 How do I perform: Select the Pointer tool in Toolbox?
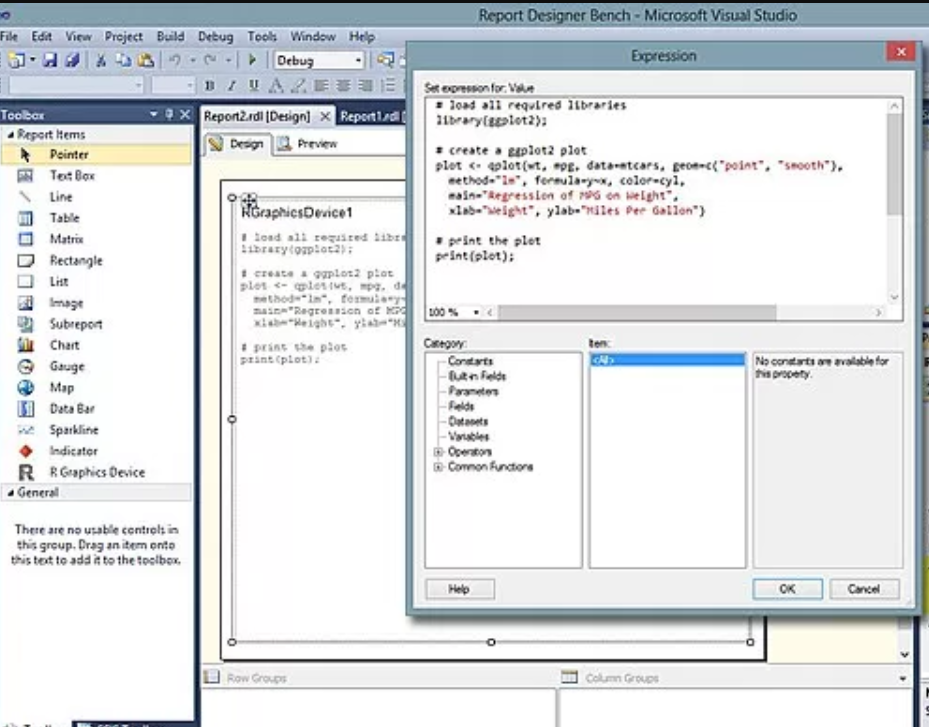click(x=96, y=155)
